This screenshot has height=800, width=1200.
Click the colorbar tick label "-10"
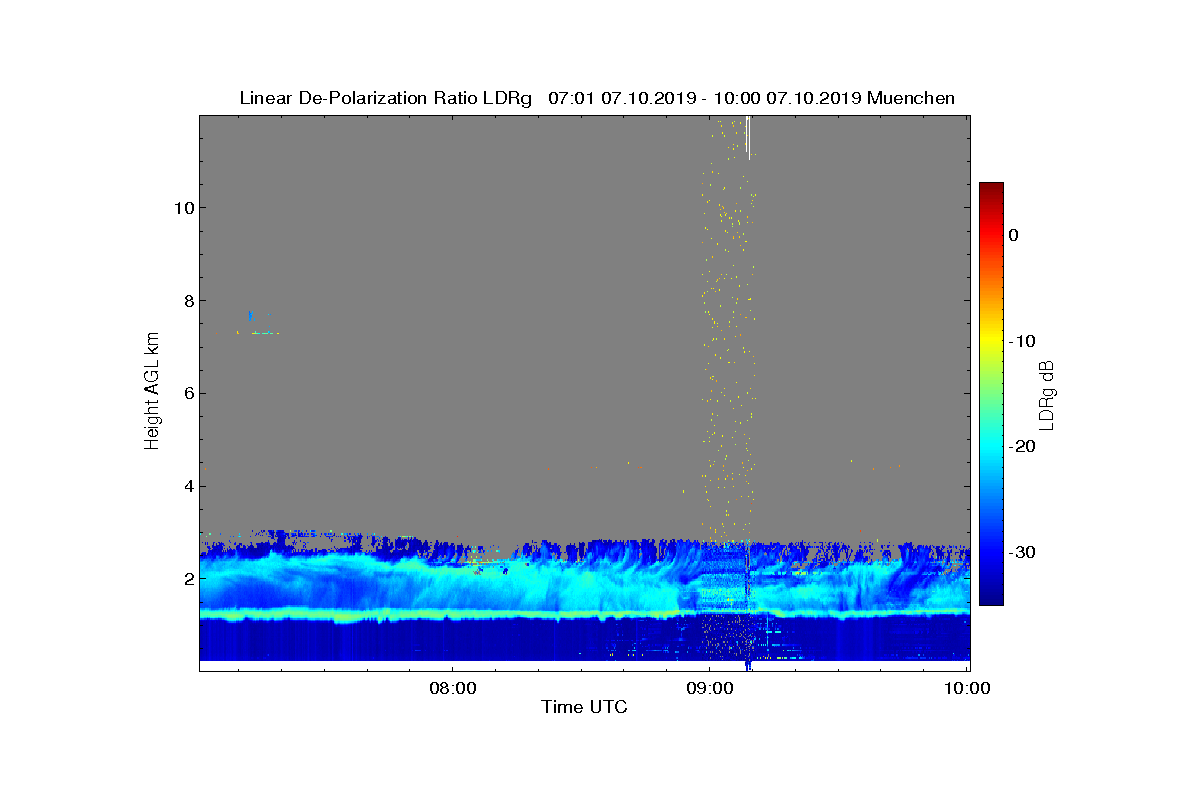tap(1022, 341)
